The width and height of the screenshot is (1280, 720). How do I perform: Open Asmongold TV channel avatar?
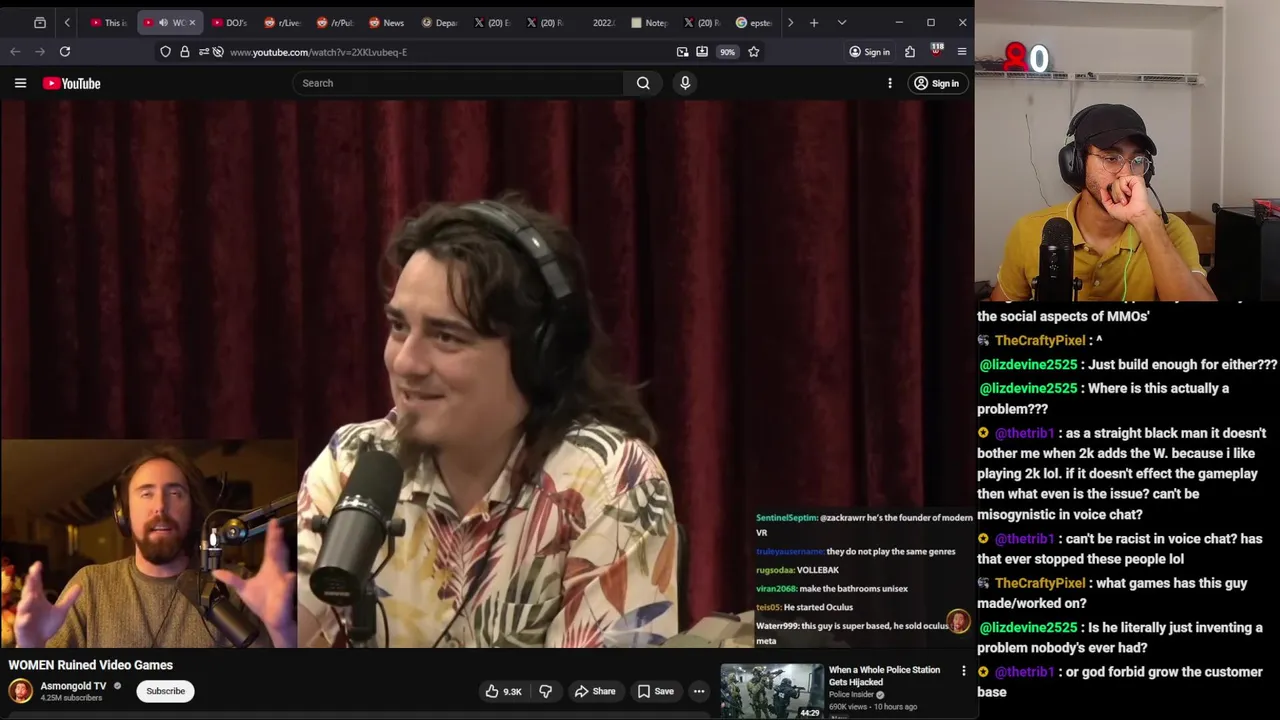tap(20, 691)
